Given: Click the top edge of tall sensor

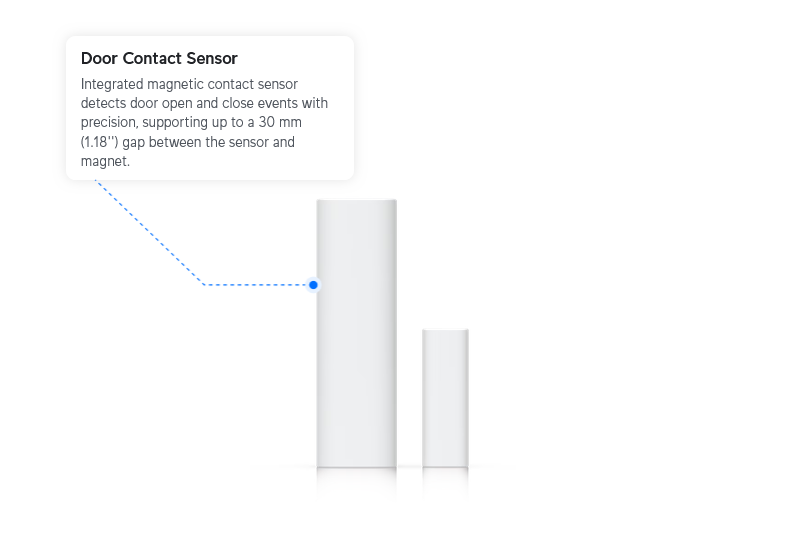Looking at the screenshot, I should [357, 201].
